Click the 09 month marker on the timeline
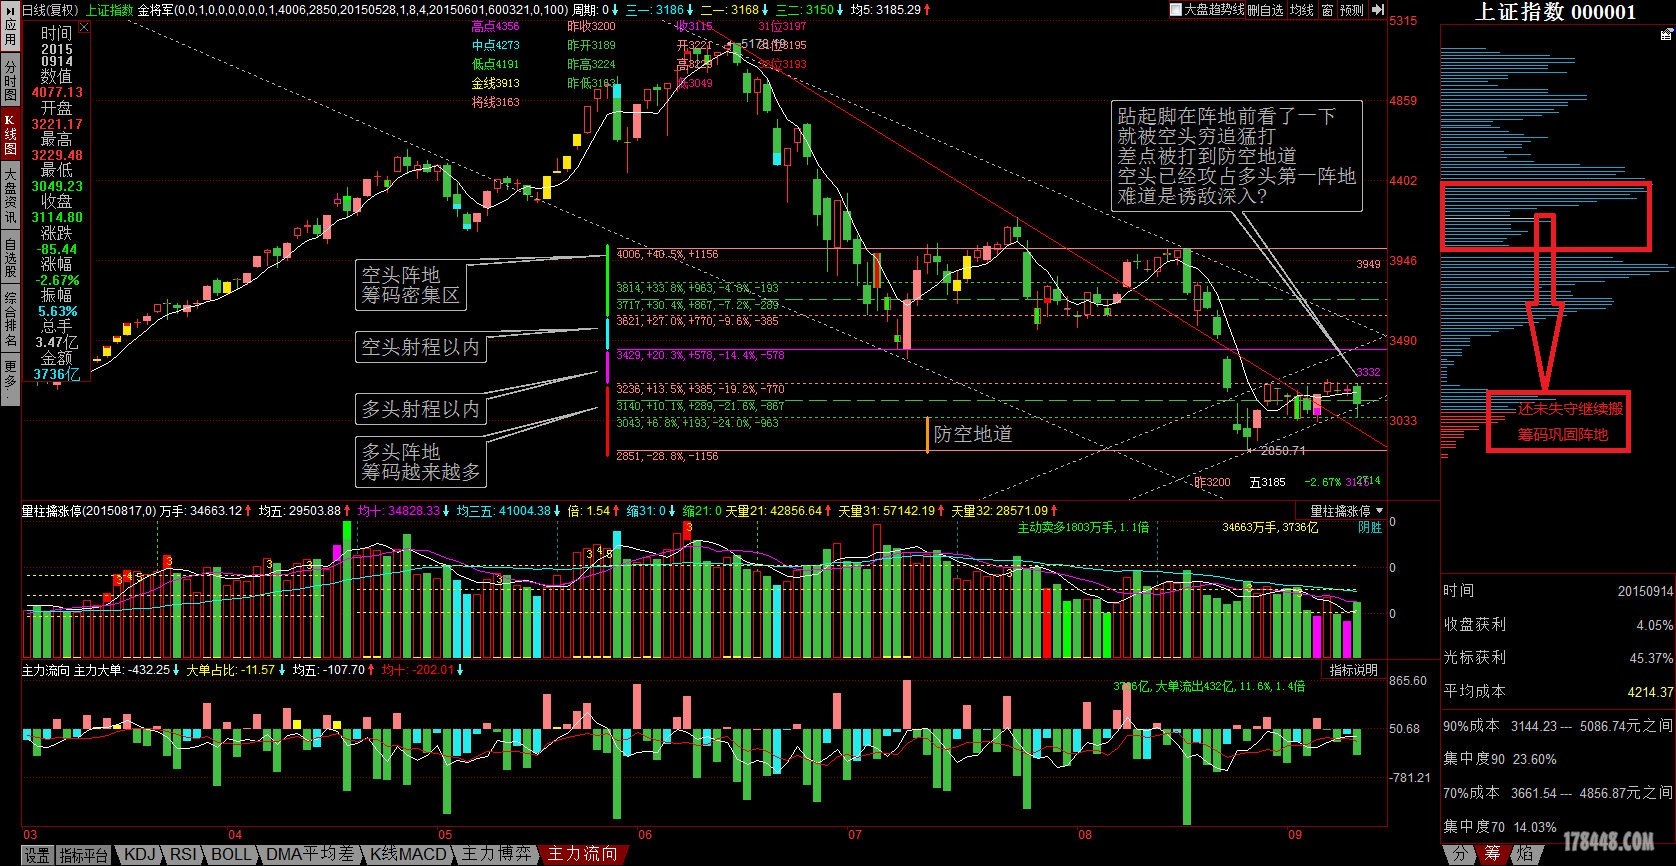 coord(1295,835)
